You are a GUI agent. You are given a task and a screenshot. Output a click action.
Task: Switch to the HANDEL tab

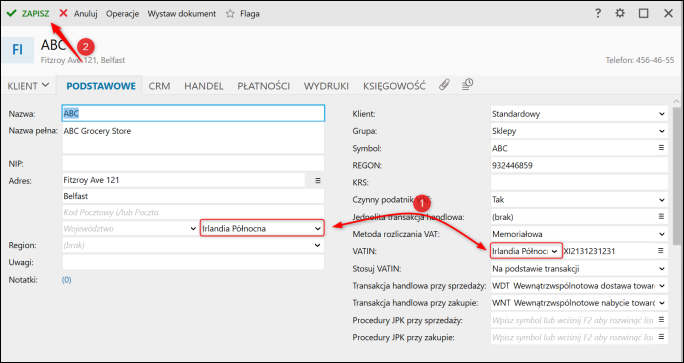pyautogui.click(x=204, y=86)
